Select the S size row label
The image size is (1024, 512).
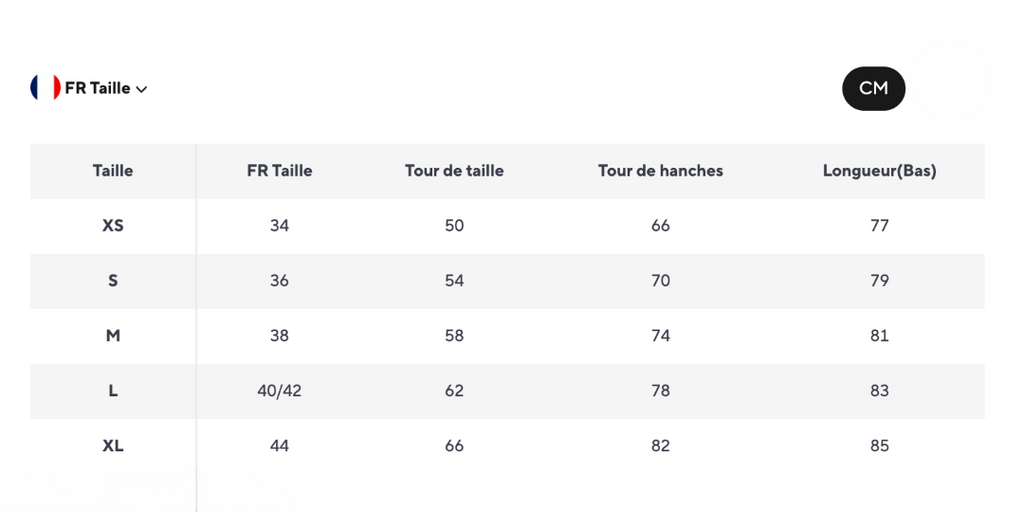point(113,281)
